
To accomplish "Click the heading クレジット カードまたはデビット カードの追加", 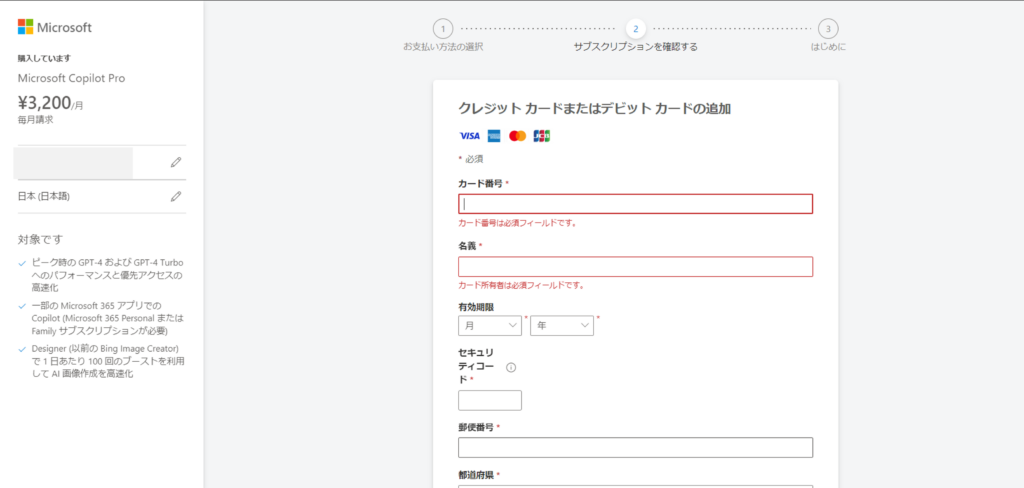I will pos(594,109).
